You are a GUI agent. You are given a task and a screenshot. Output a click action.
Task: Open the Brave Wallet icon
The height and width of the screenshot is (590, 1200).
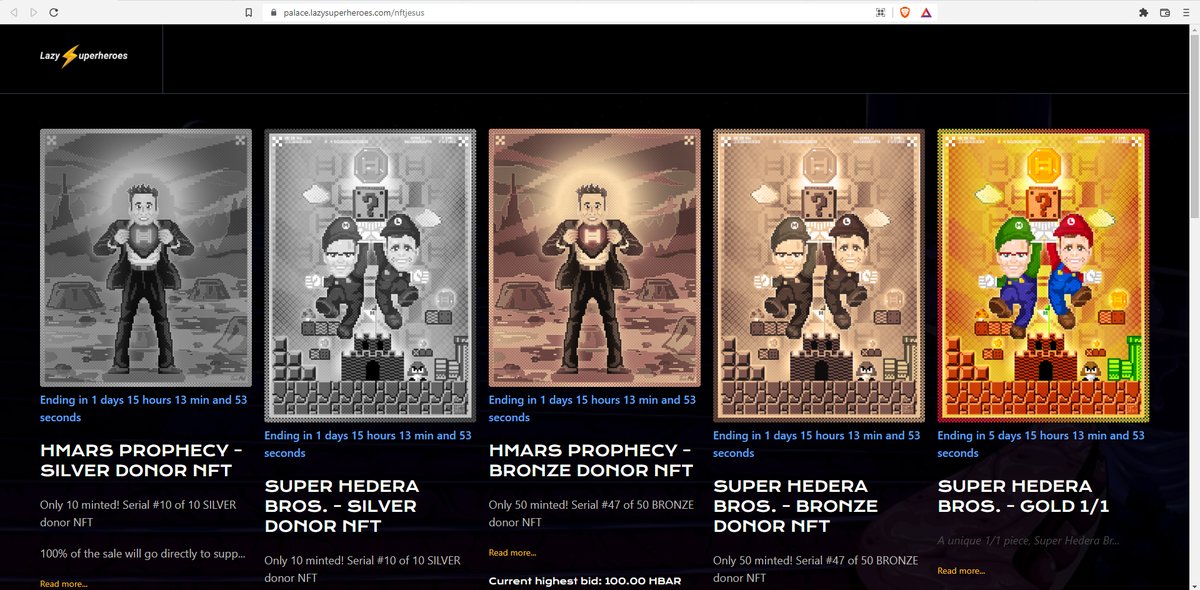pyautogui.click(x=1165, y=12)
